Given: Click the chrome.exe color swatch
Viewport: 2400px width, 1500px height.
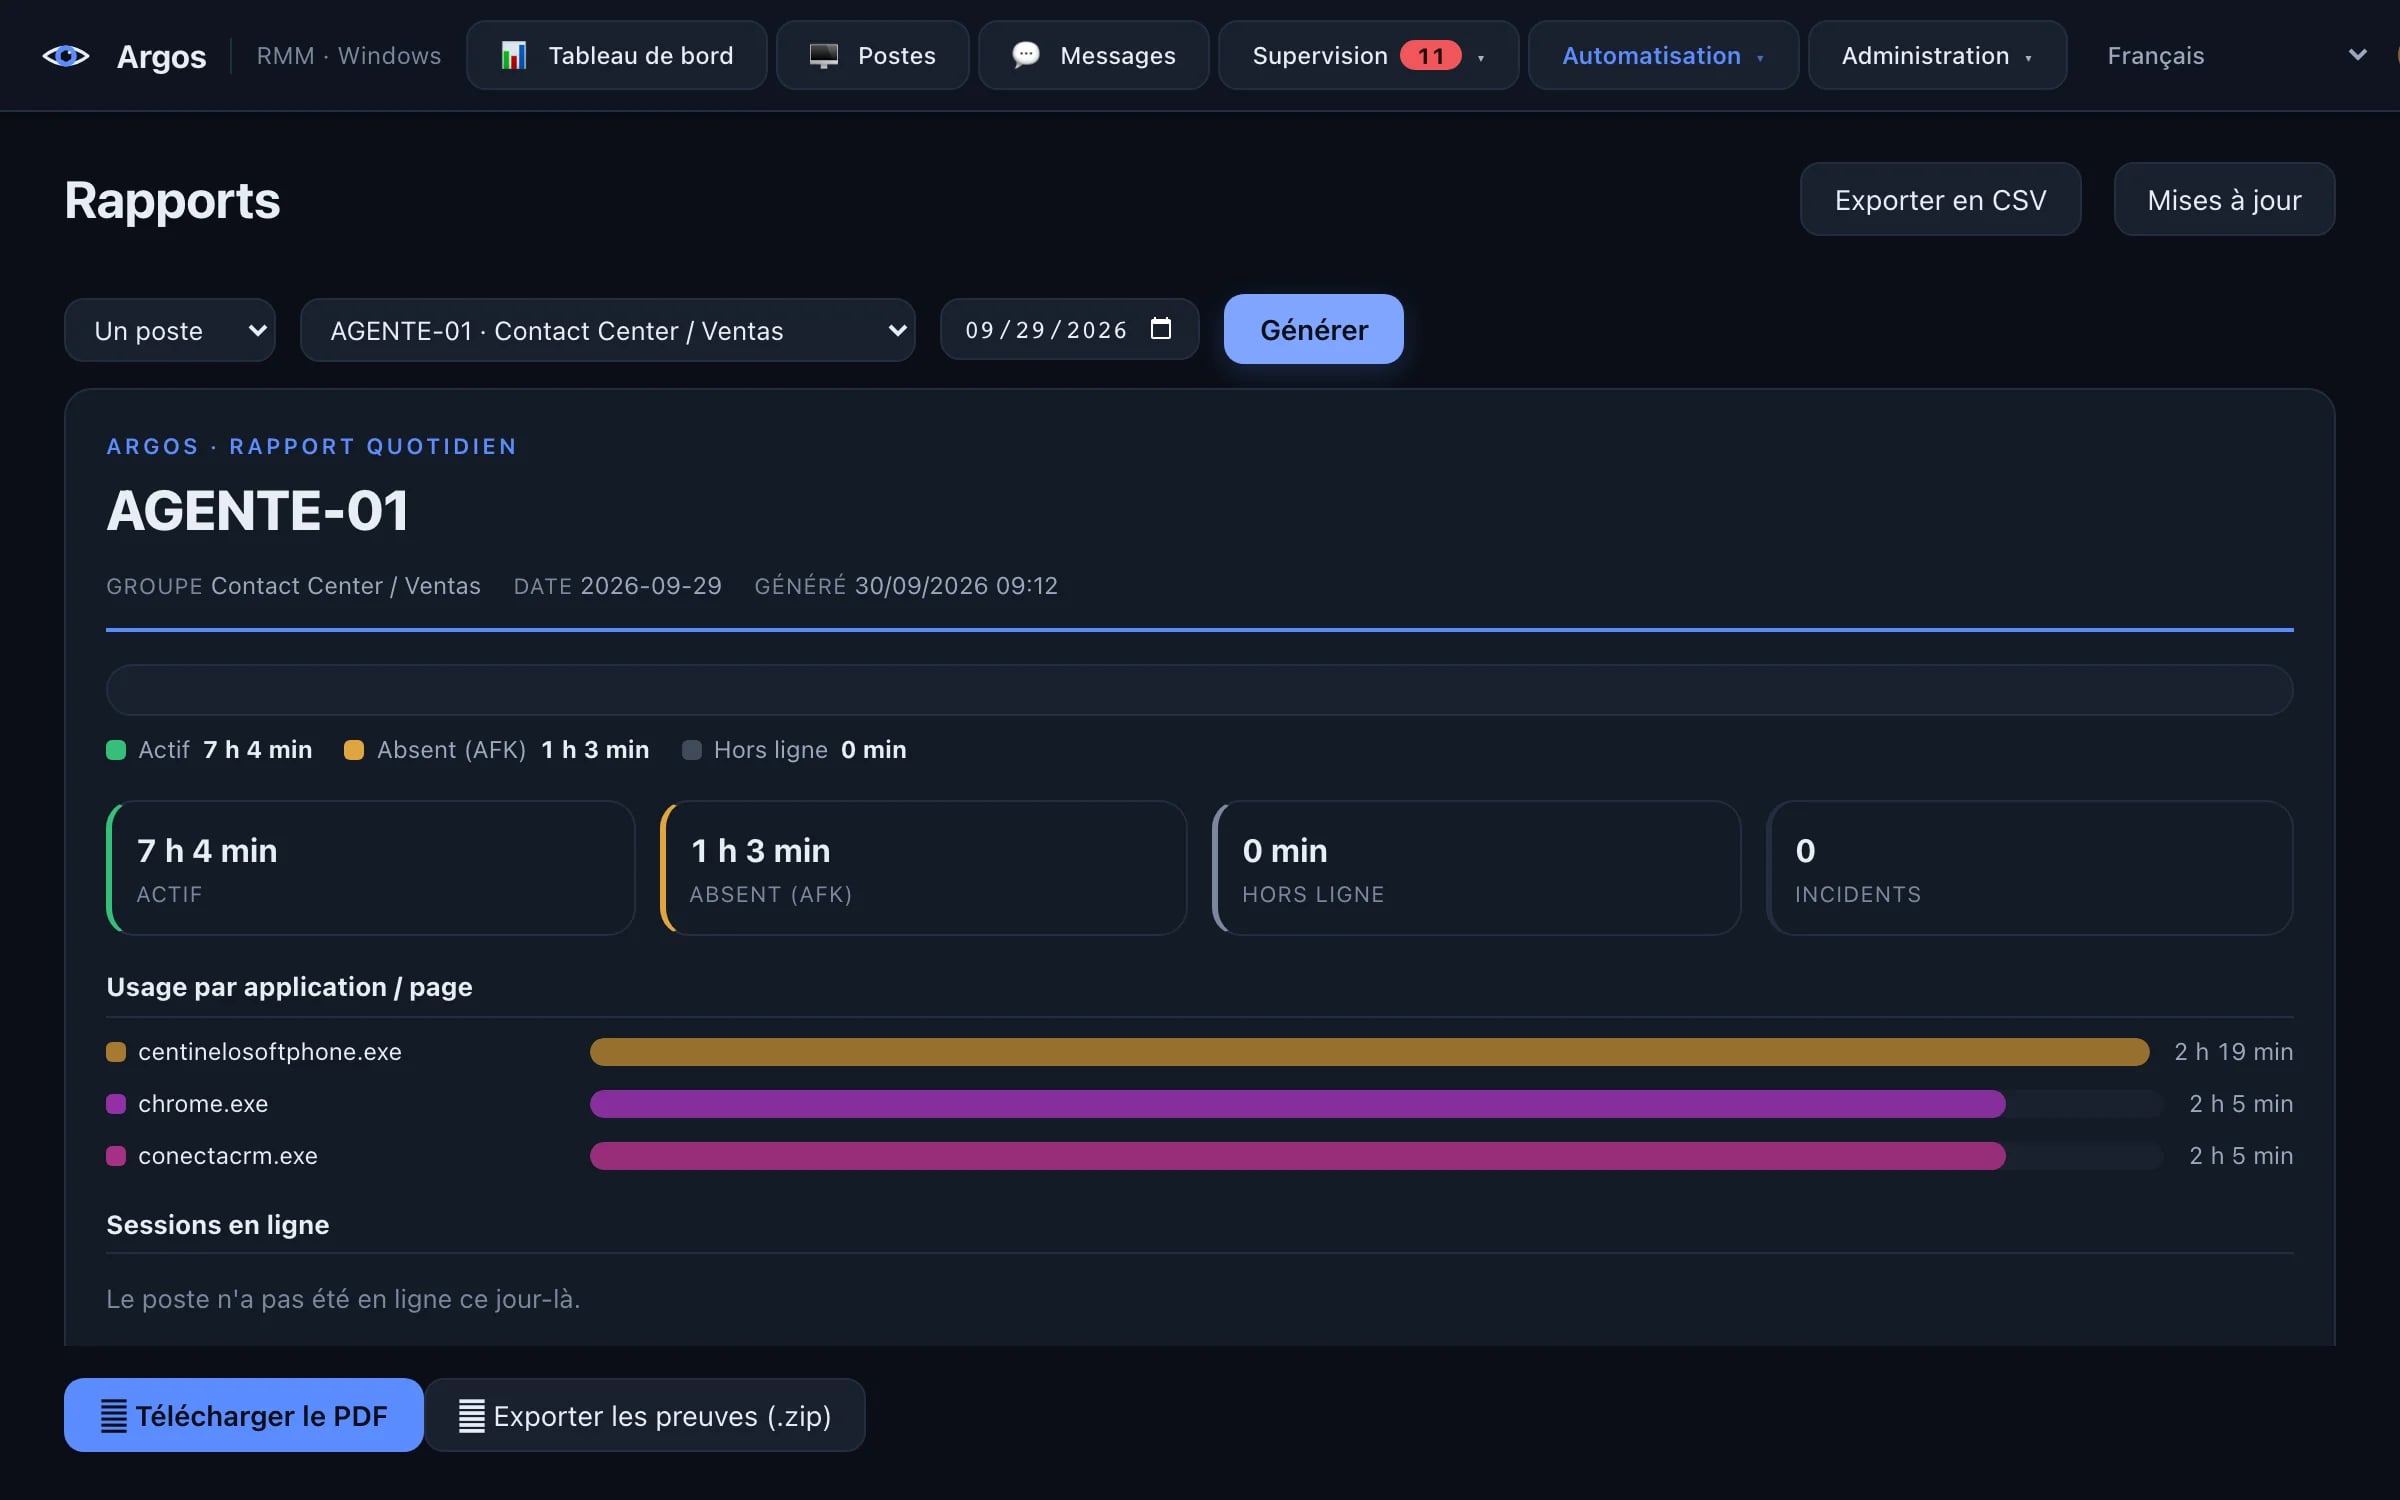Looking at the screenshot, I should [x=116, y=1104].
